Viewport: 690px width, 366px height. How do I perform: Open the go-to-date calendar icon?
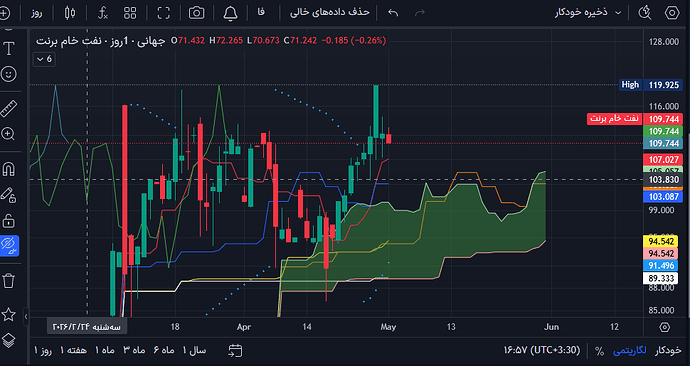click(x=235, y=350)
